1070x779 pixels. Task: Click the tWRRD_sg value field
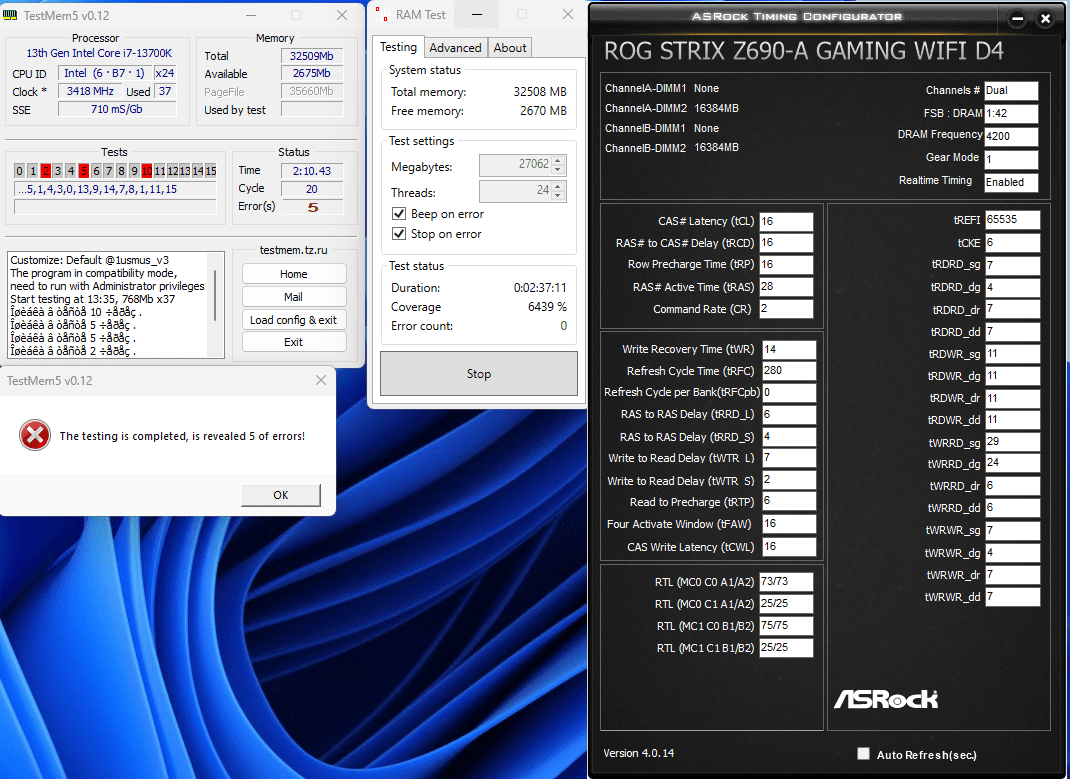1012,441
